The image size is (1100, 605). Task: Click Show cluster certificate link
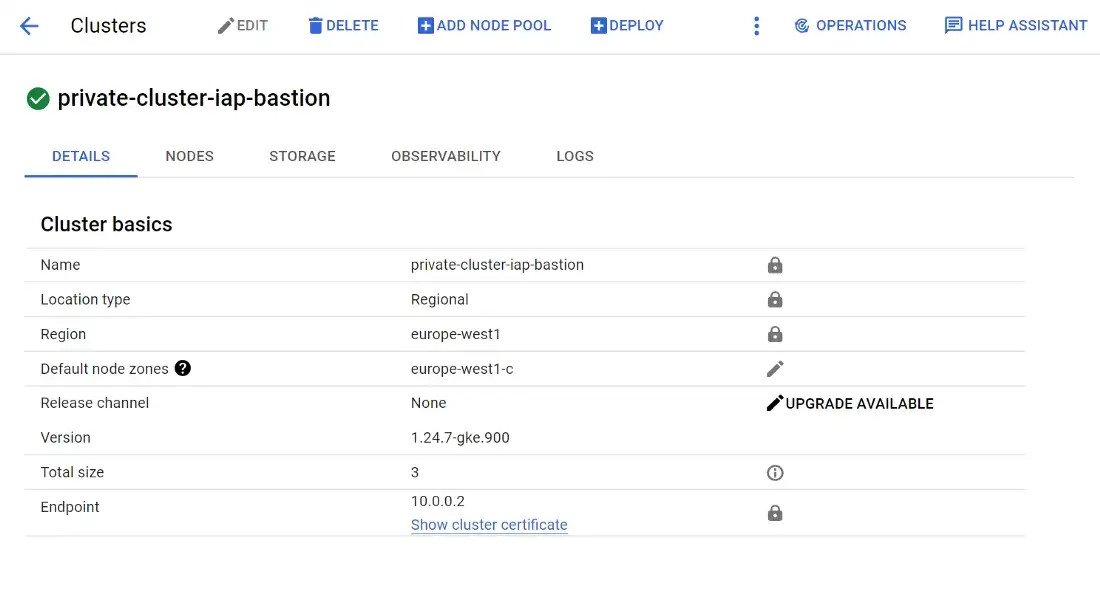click(x=489, y=525)
